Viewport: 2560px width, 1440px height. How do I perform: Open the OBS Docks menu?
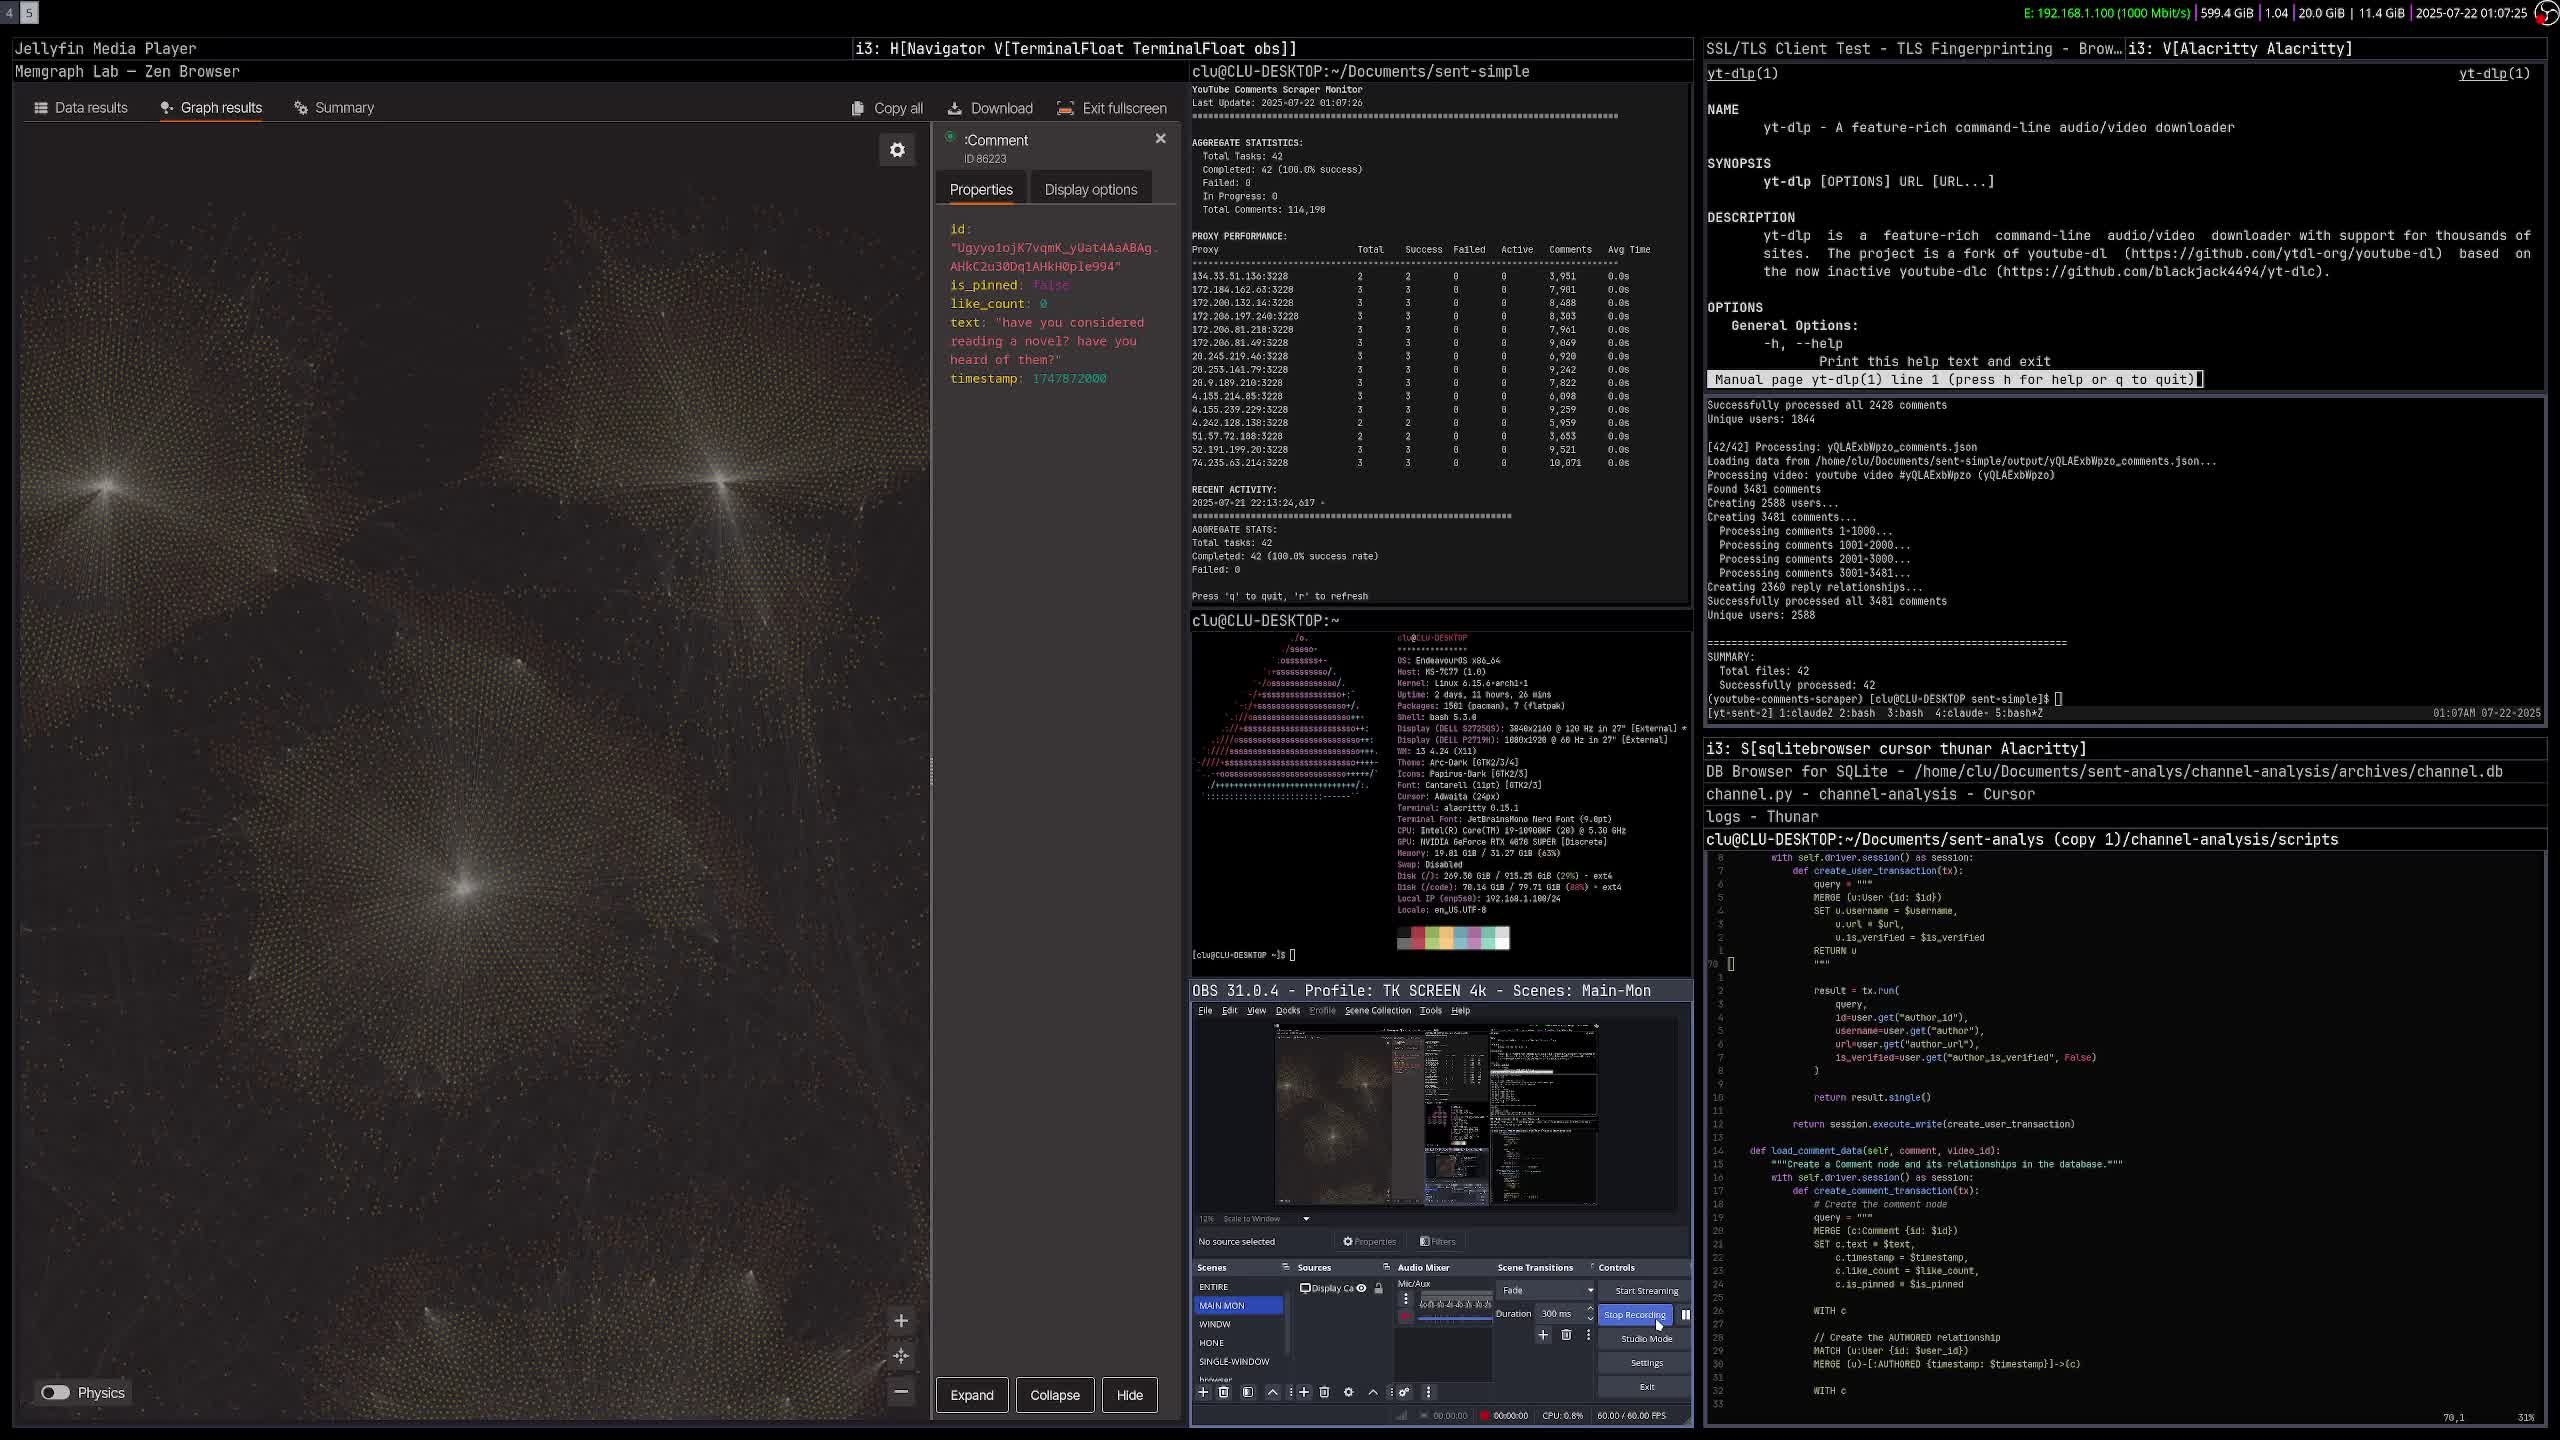(x=1288, y=1011)
